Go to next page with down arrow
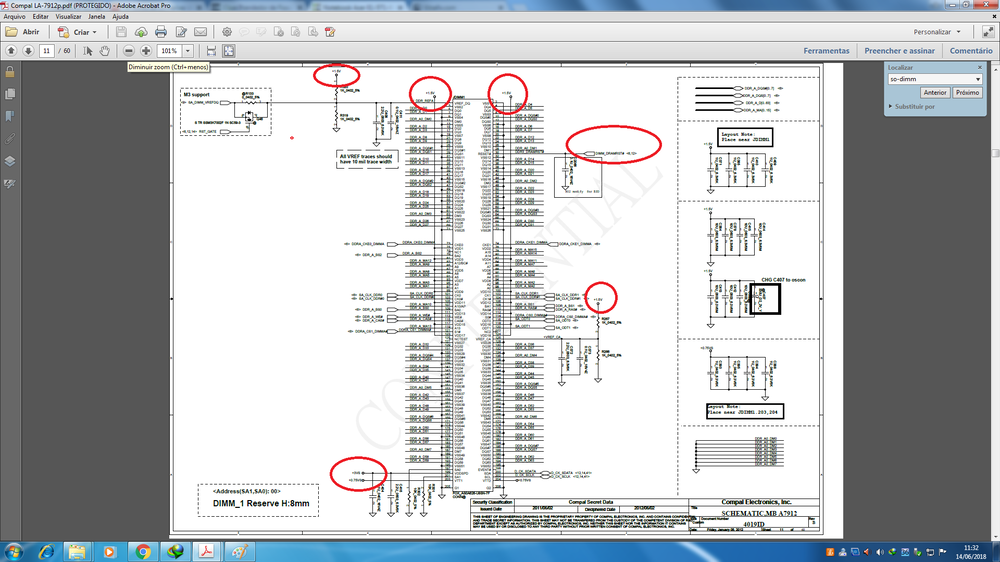Screen dimensions: 1000x562 (x=28, y=50)
